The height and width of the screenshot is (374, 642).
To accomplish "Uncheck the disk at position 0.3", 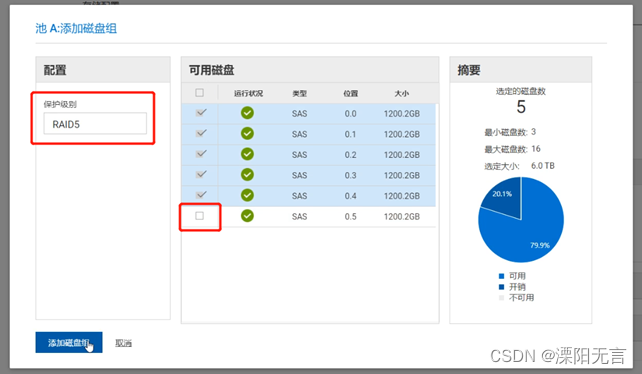I will coord(201,174).
